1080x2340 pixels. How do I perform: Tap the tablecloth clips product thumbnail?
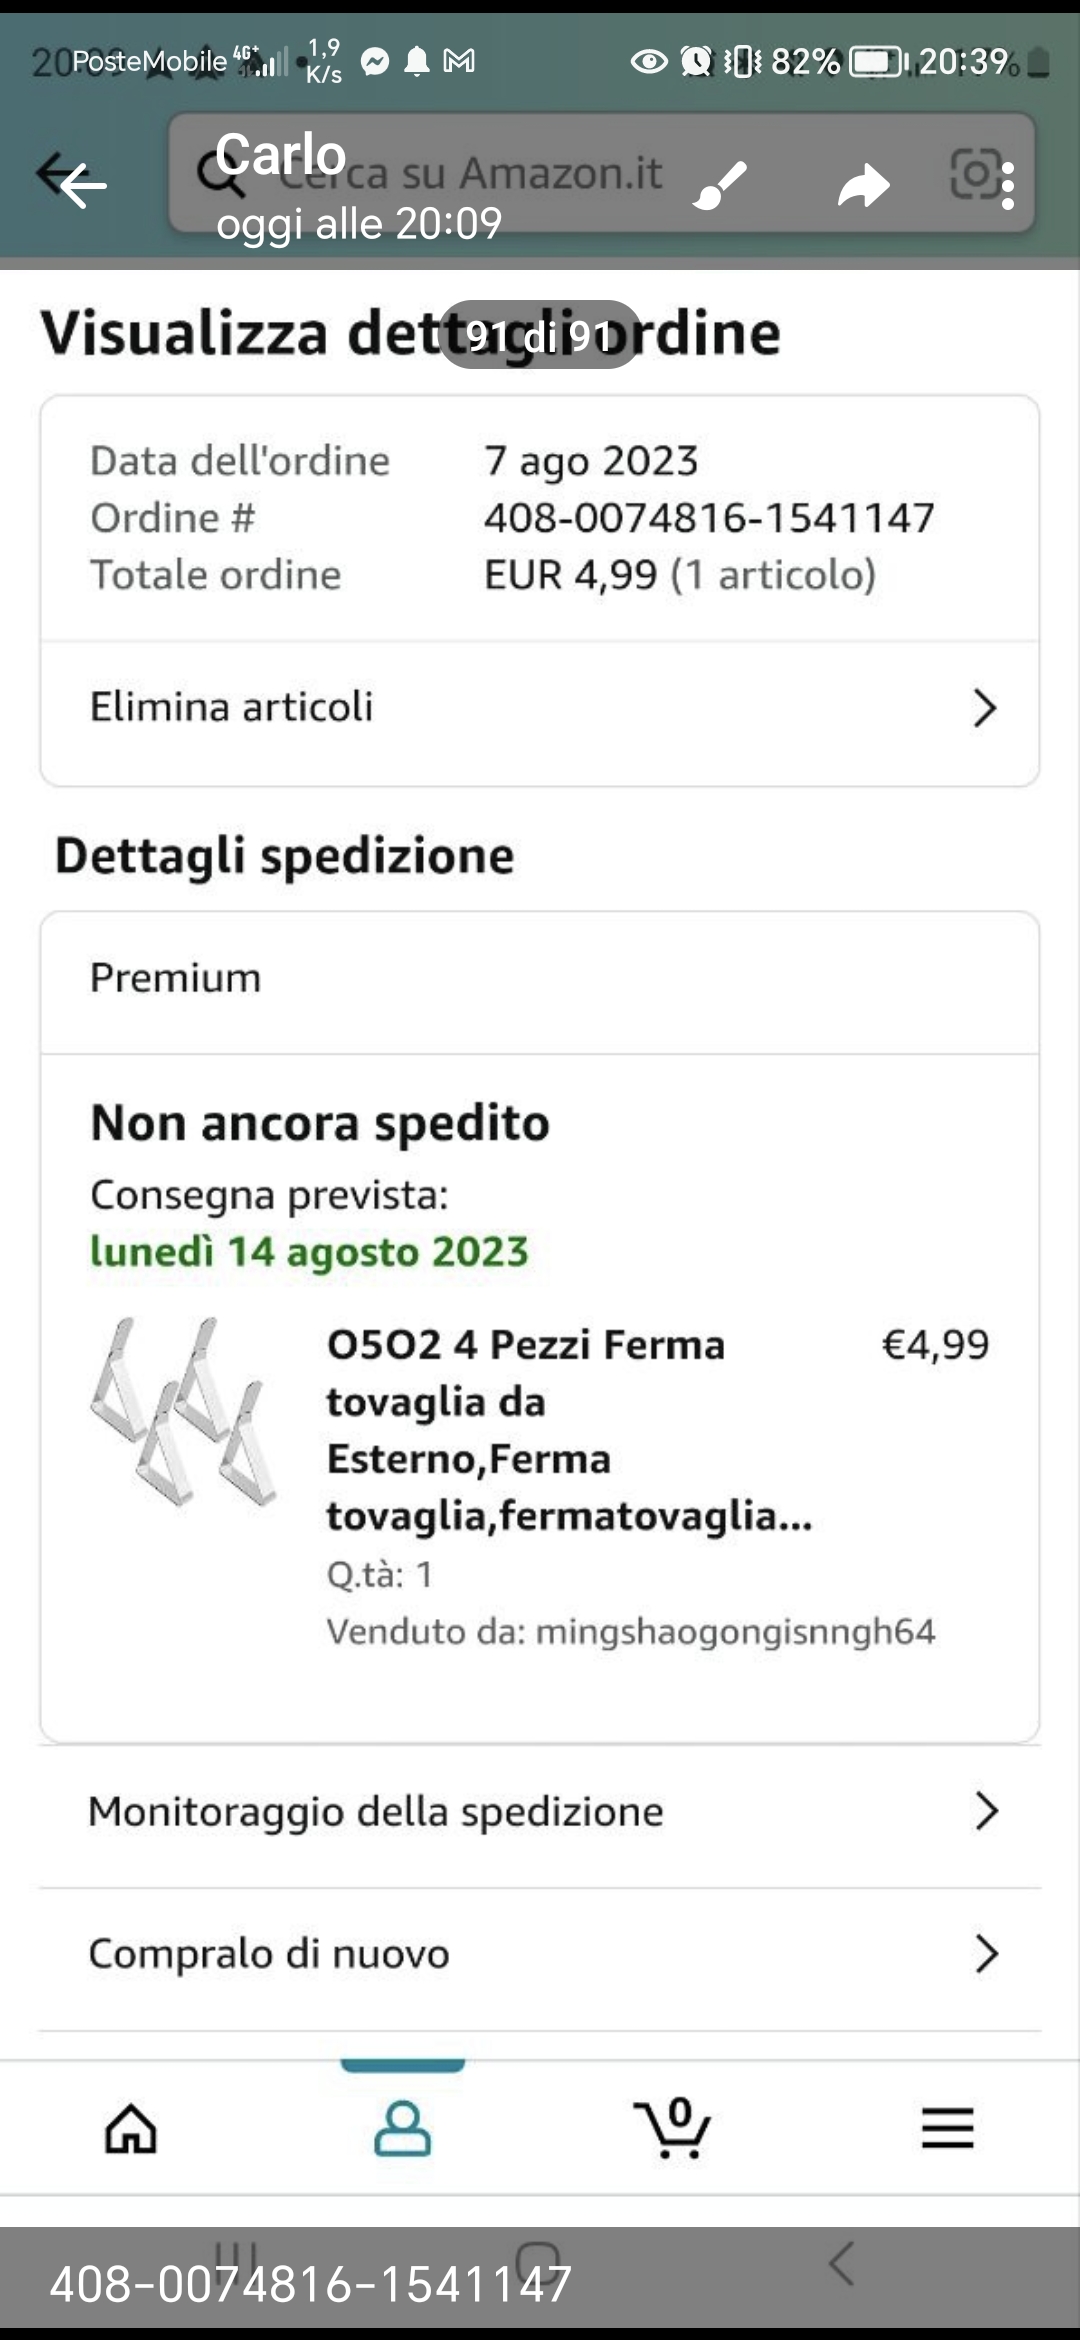click(183, 1410)
